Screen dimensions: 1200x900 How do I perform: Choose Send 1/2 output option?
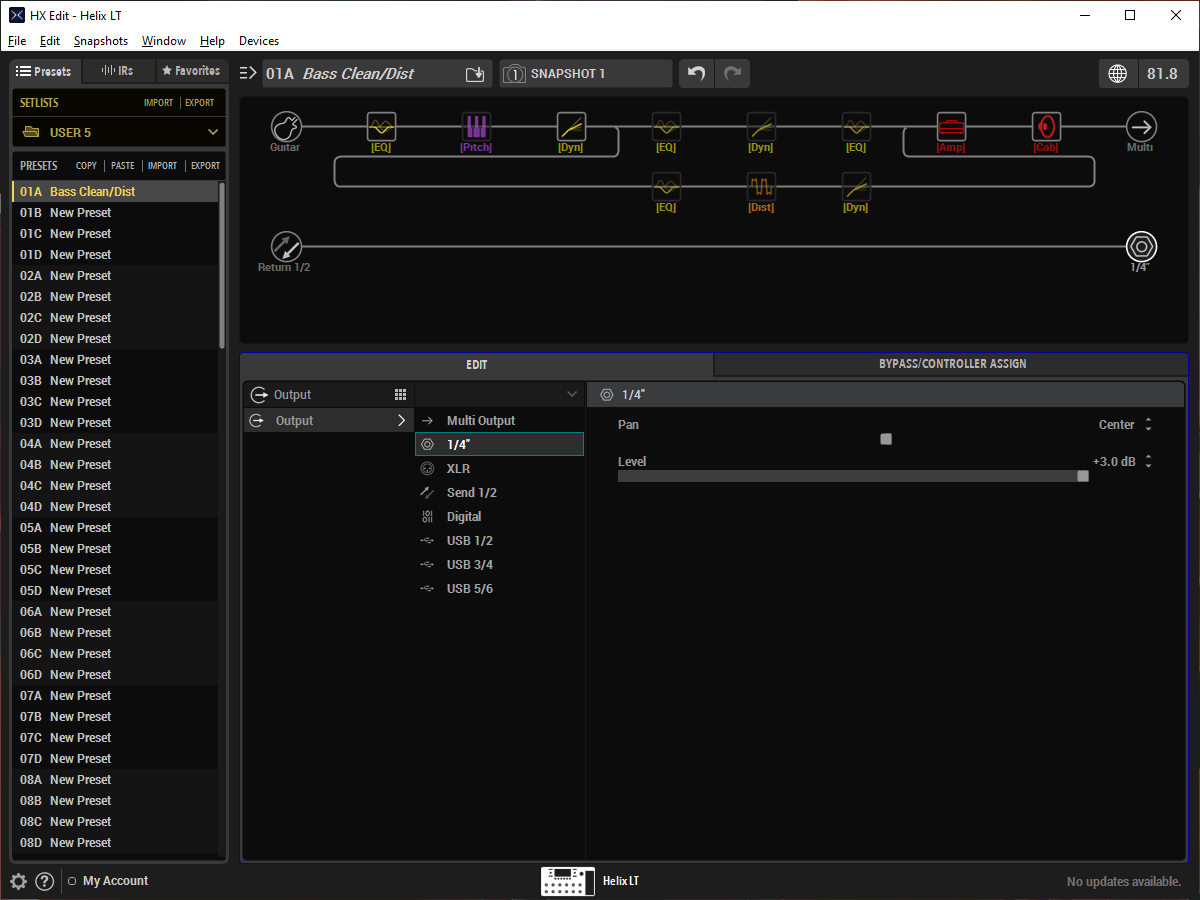499,493
